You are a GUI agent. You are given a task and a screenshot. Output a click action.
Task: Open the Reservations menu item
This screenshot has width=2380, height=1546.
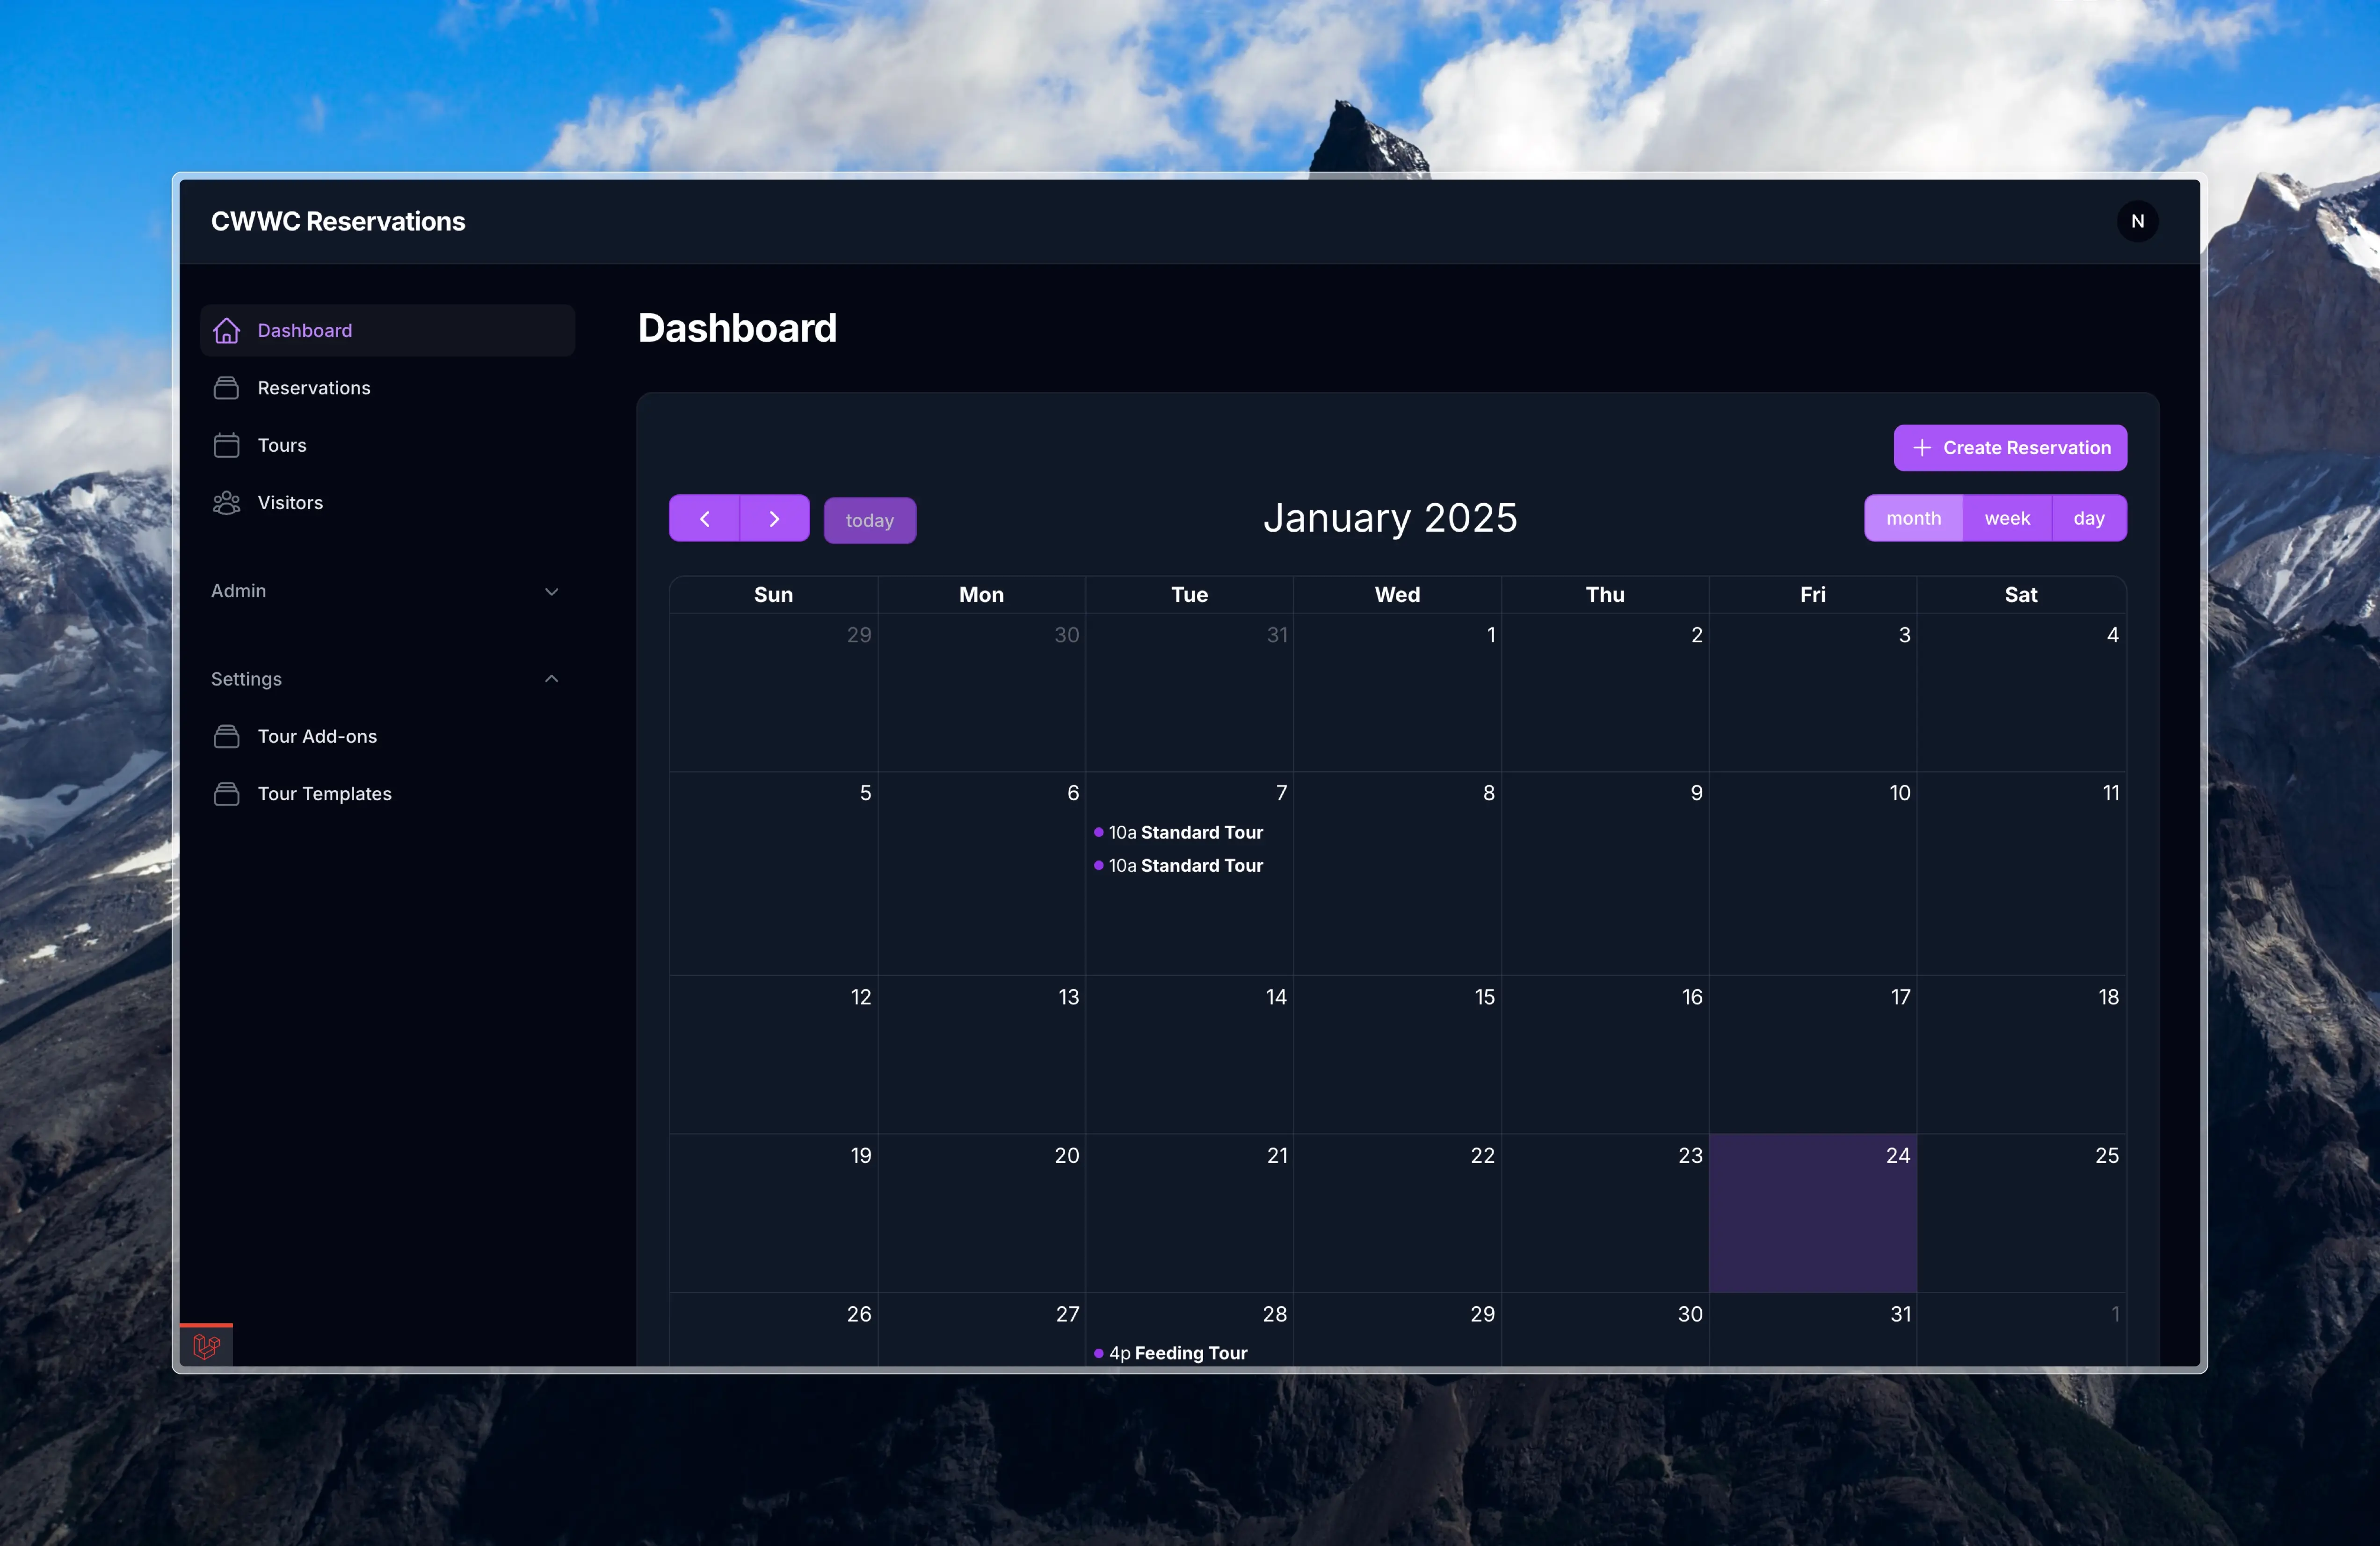click(x=314, y=388)
